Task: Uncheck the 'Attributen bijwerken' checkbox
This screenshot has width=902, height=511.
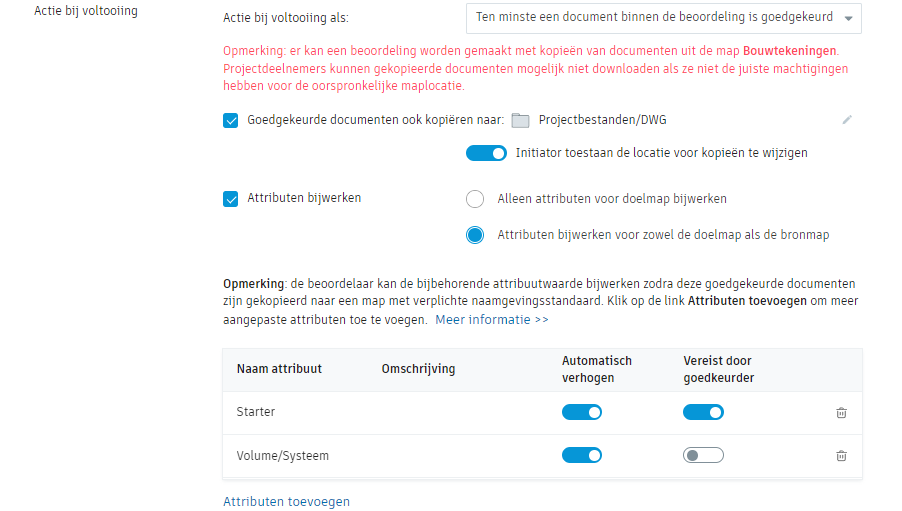Action: 231,198
